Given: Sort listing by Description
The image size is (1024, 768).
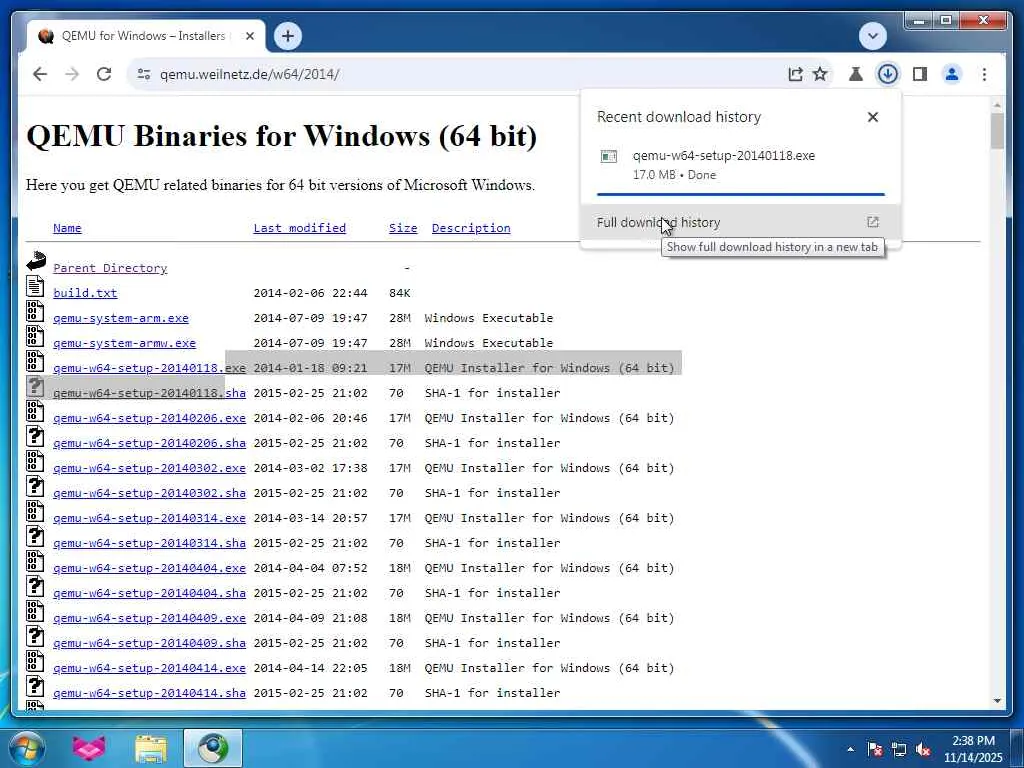Looking at the screenshot, I should pyautogui.click(x=471, y=228).
